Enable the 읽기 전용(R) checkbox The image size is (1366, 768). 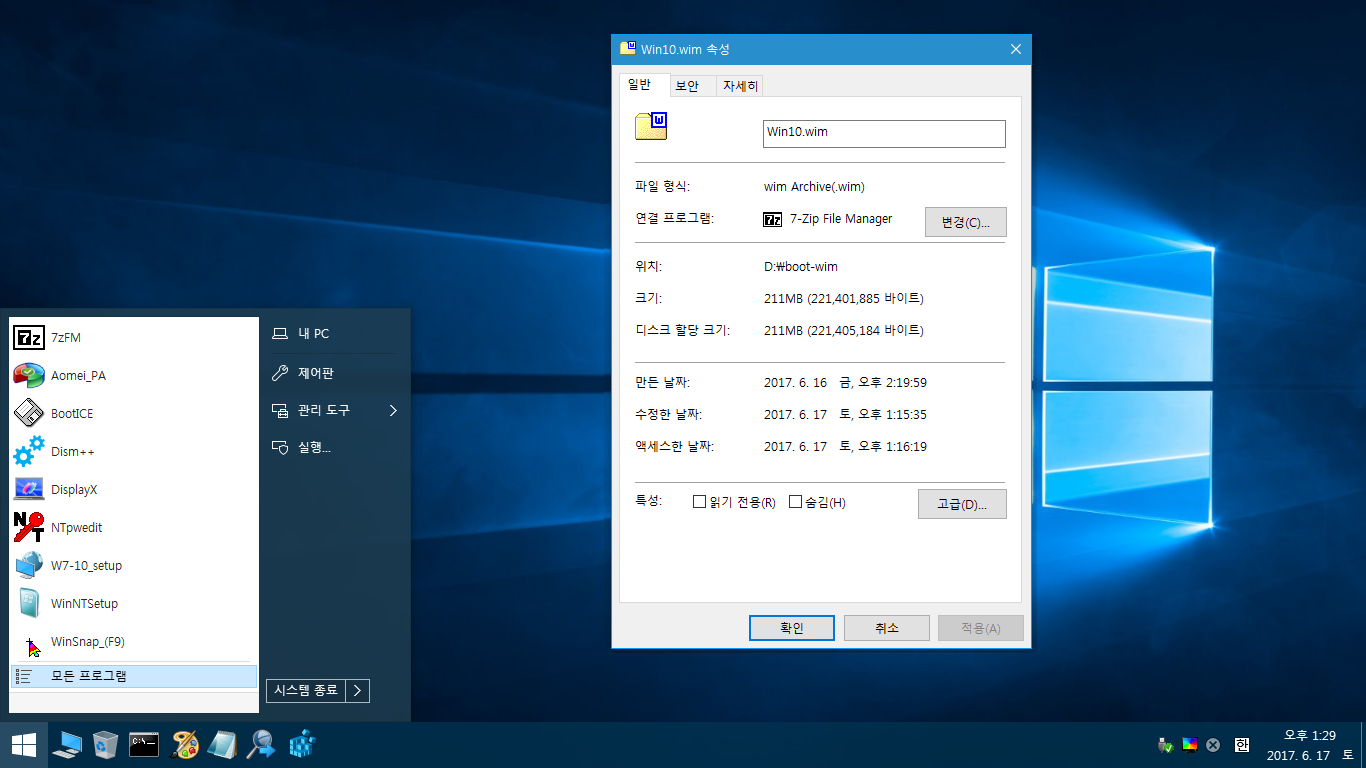[700, 502]
